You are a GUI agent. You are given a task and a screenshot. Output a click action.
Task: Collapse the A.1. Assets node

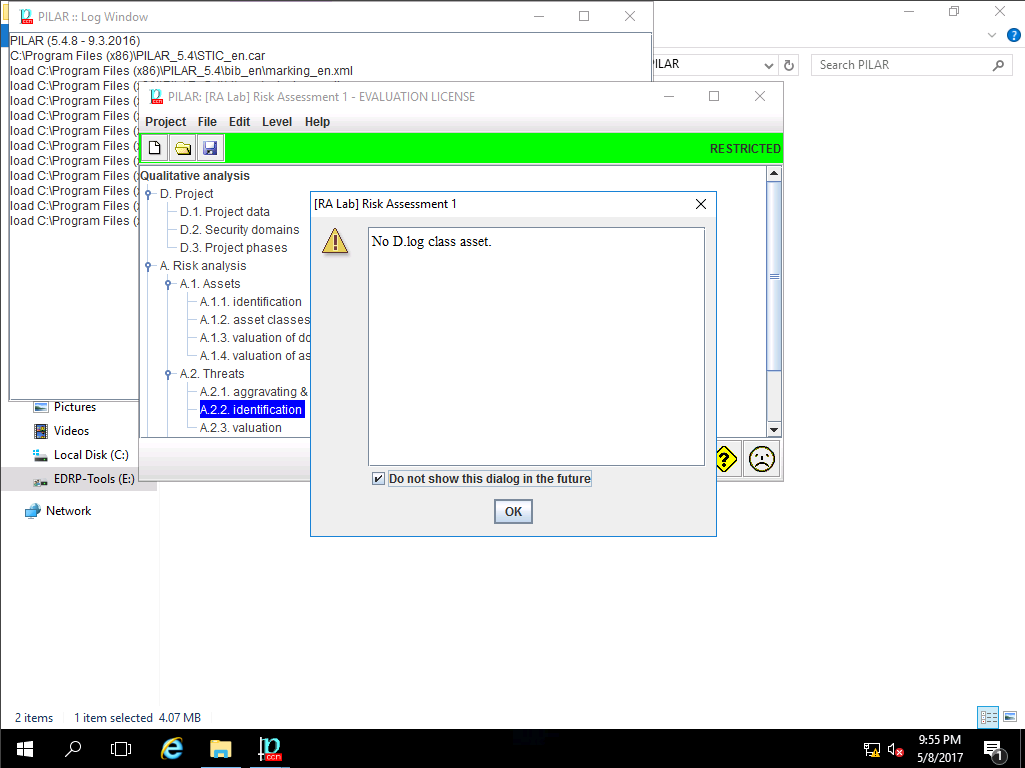[168, 284]
